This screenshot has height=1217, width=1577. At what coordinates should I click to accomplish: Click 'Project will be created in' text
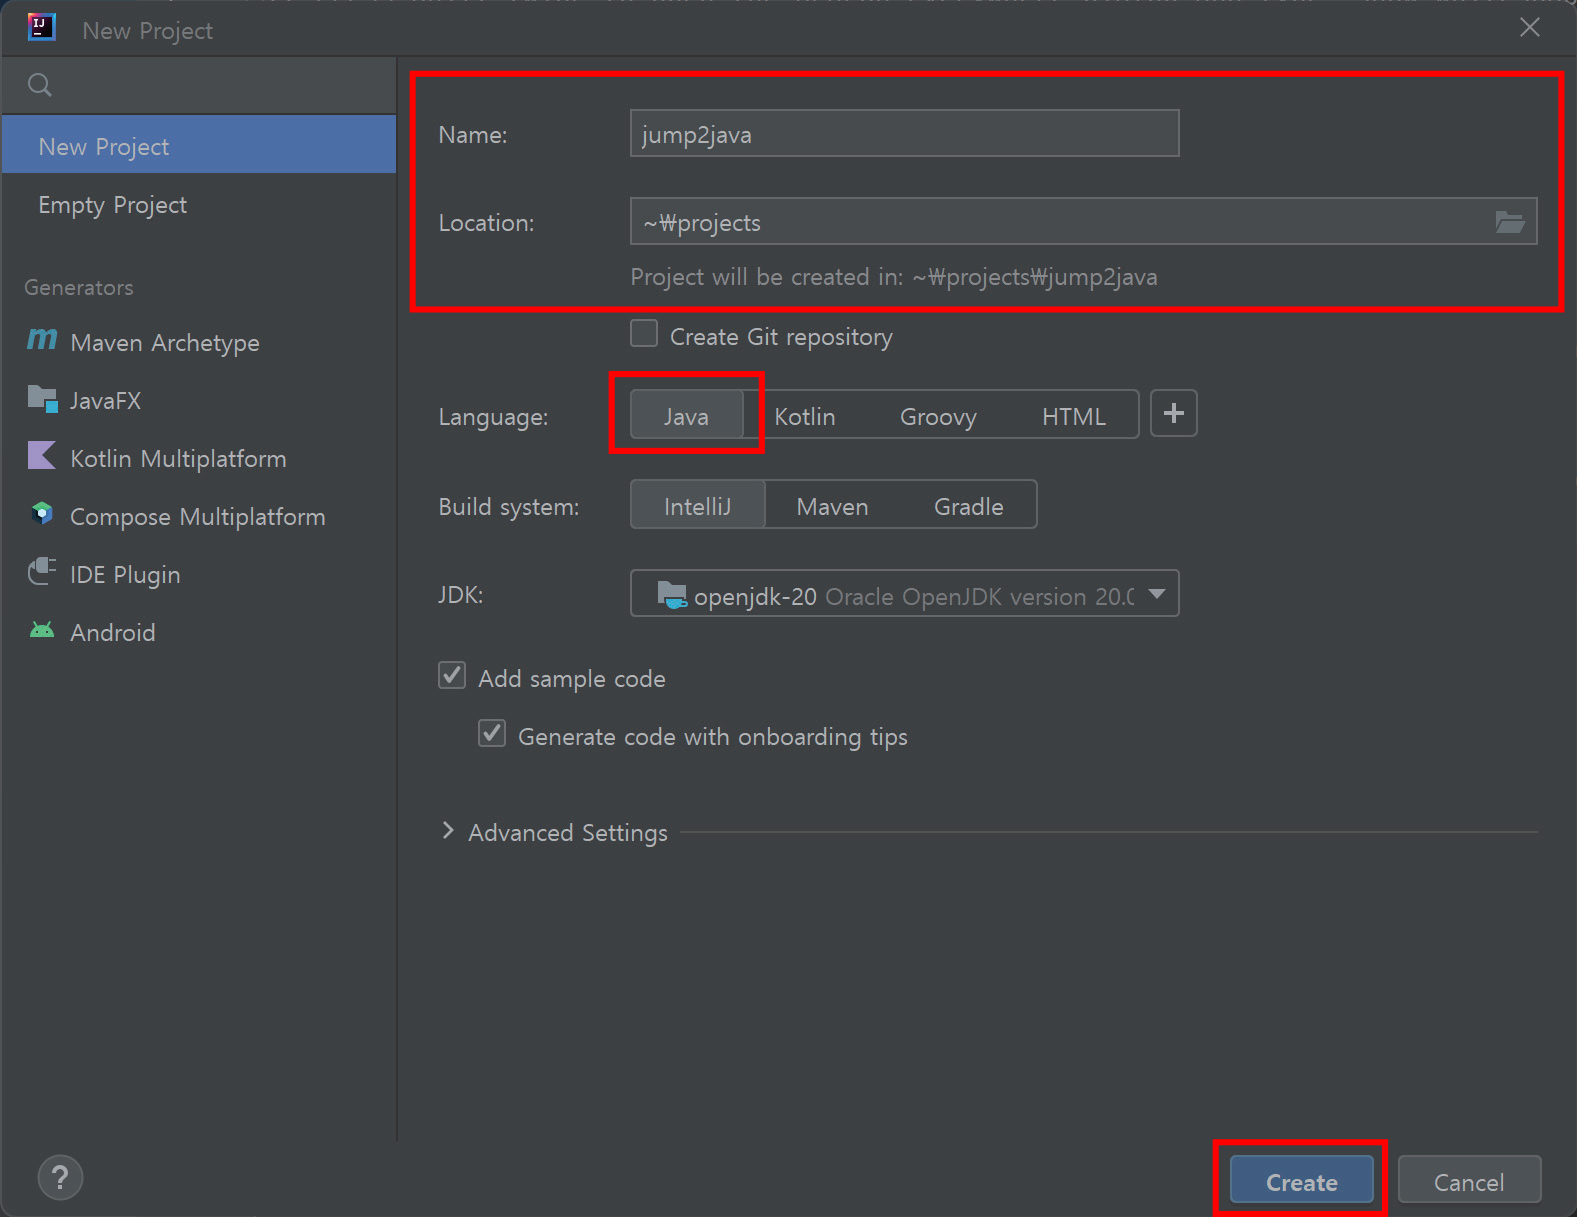click(x=894, y=277)
